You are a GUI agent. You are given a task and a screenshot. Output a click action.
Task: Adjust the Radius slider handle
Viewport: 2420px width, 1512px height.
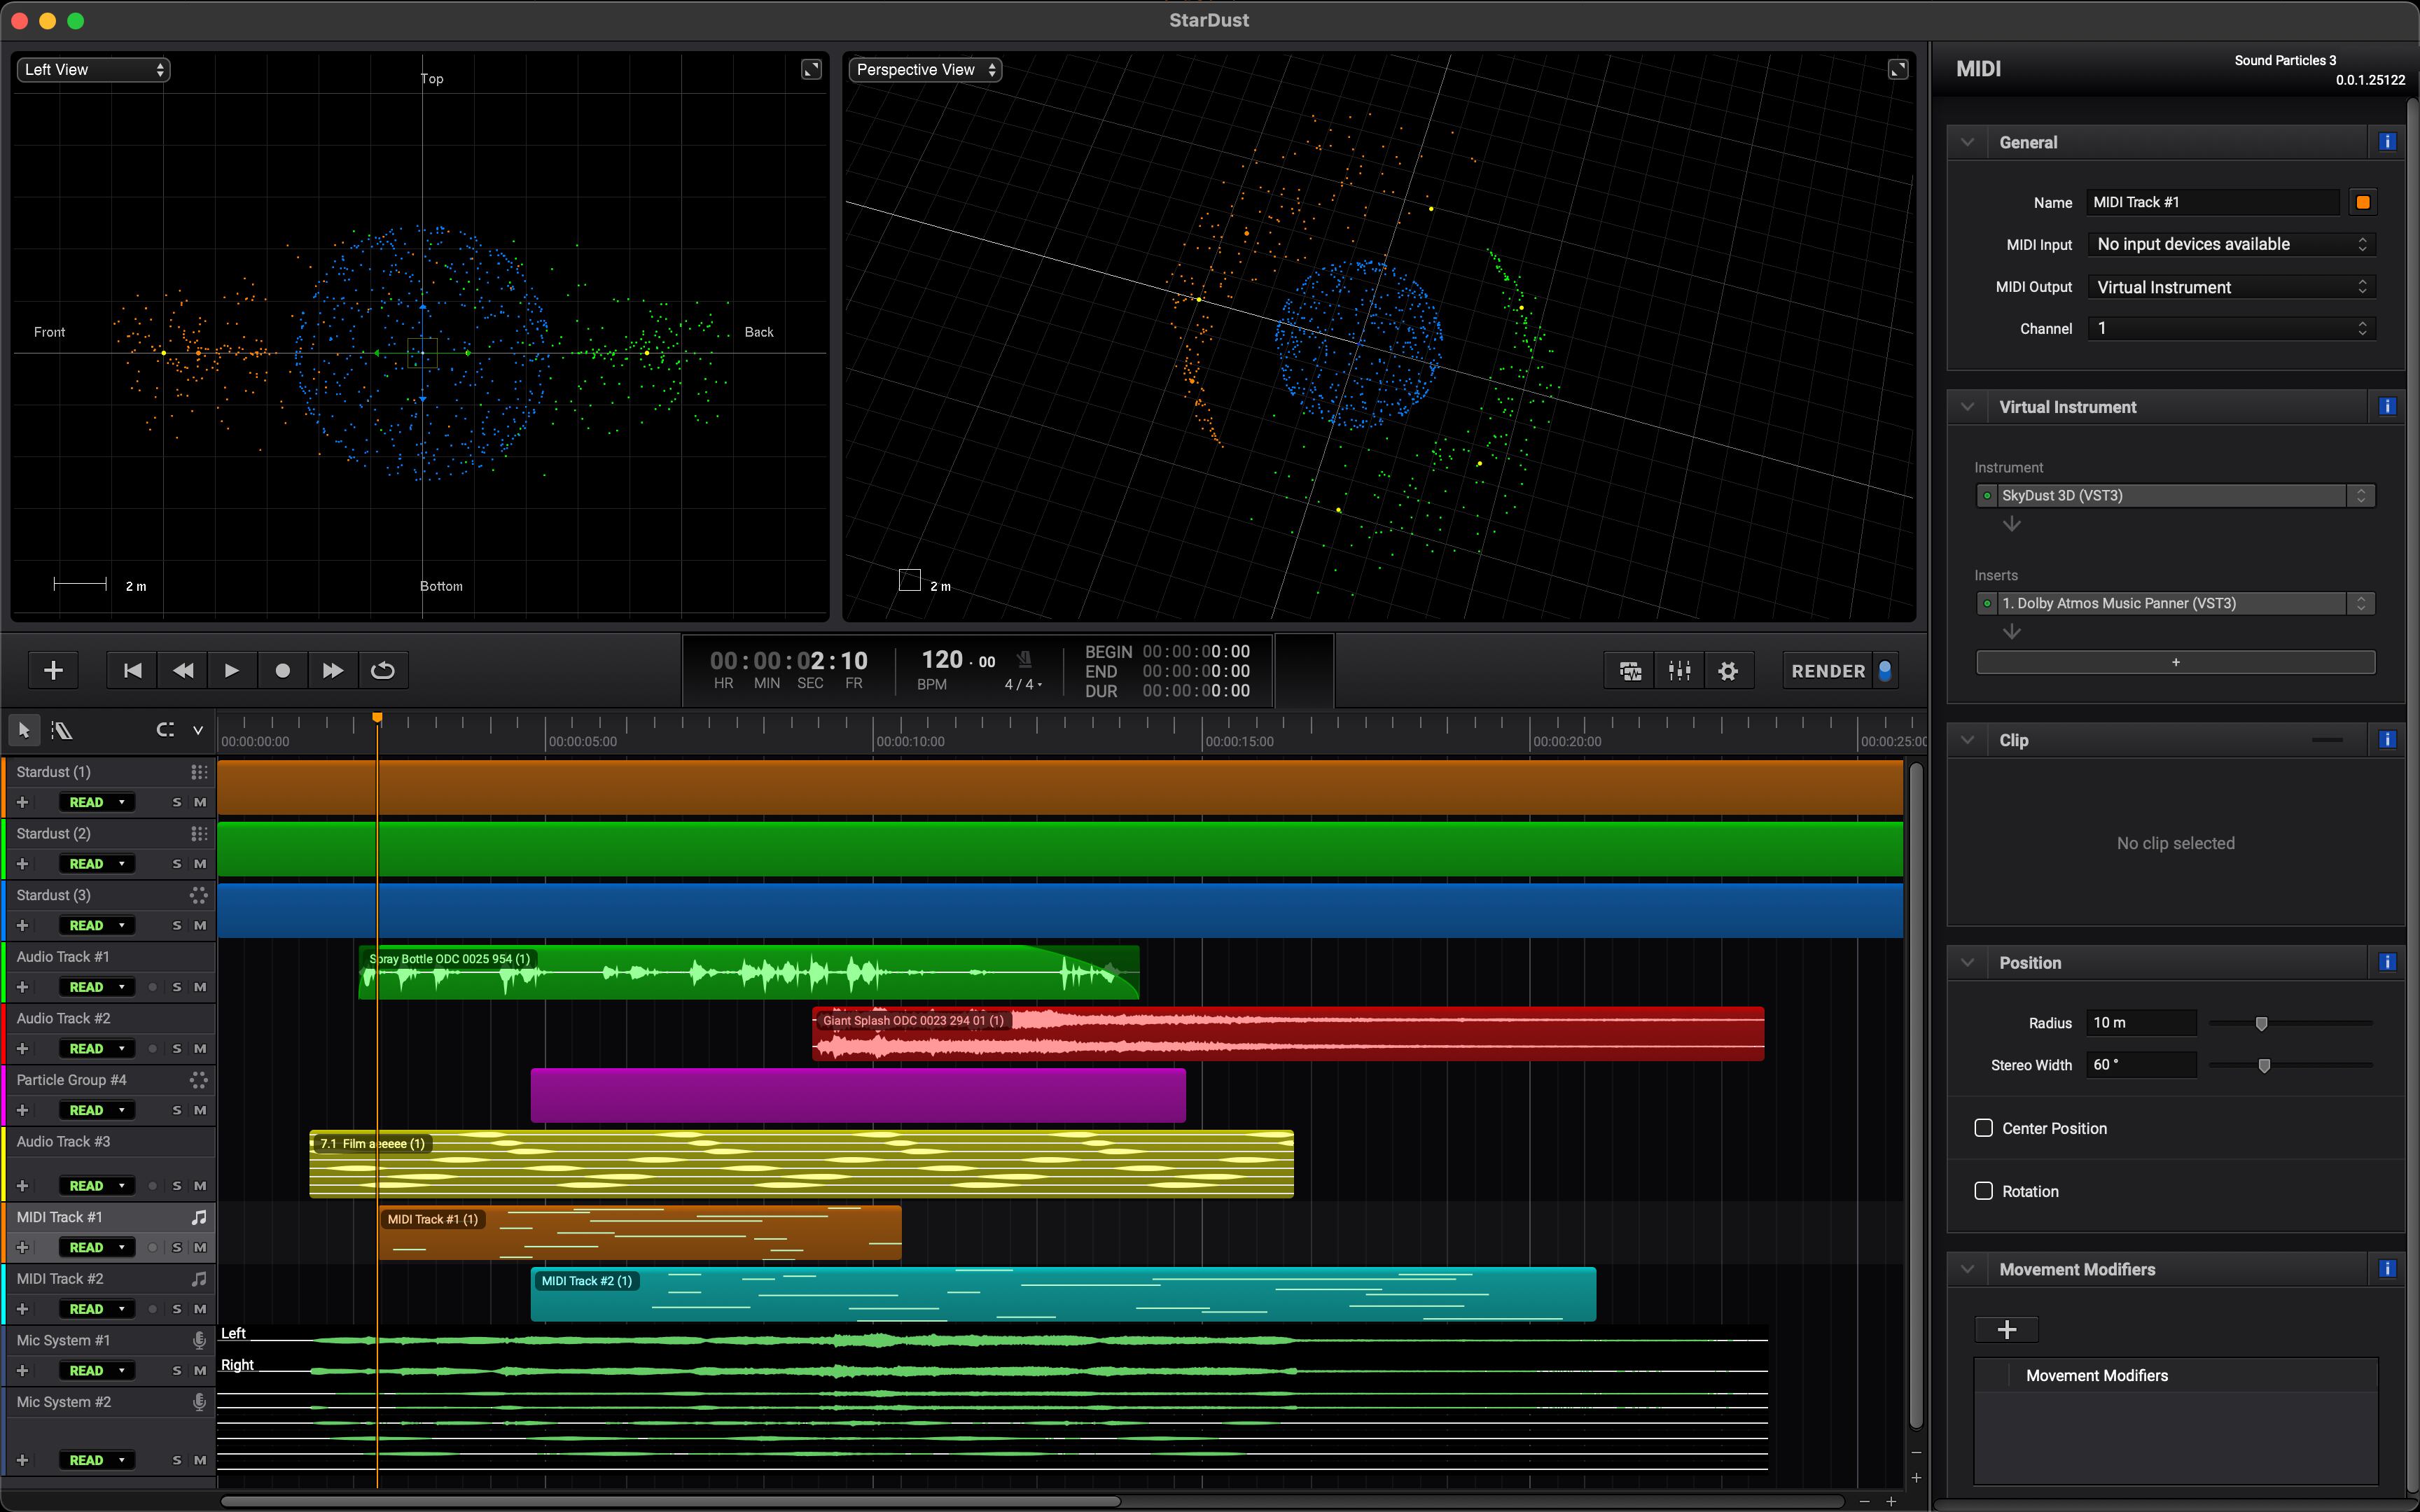pos(2261,1023)
